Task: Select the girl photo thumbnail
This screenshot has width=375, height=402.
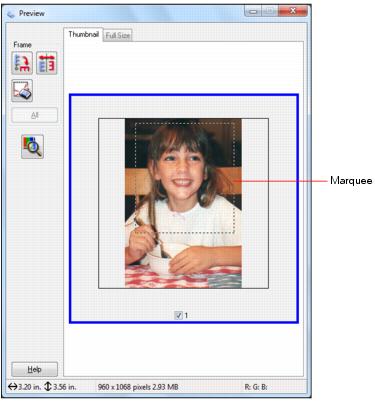Action: tap(183, 203)
